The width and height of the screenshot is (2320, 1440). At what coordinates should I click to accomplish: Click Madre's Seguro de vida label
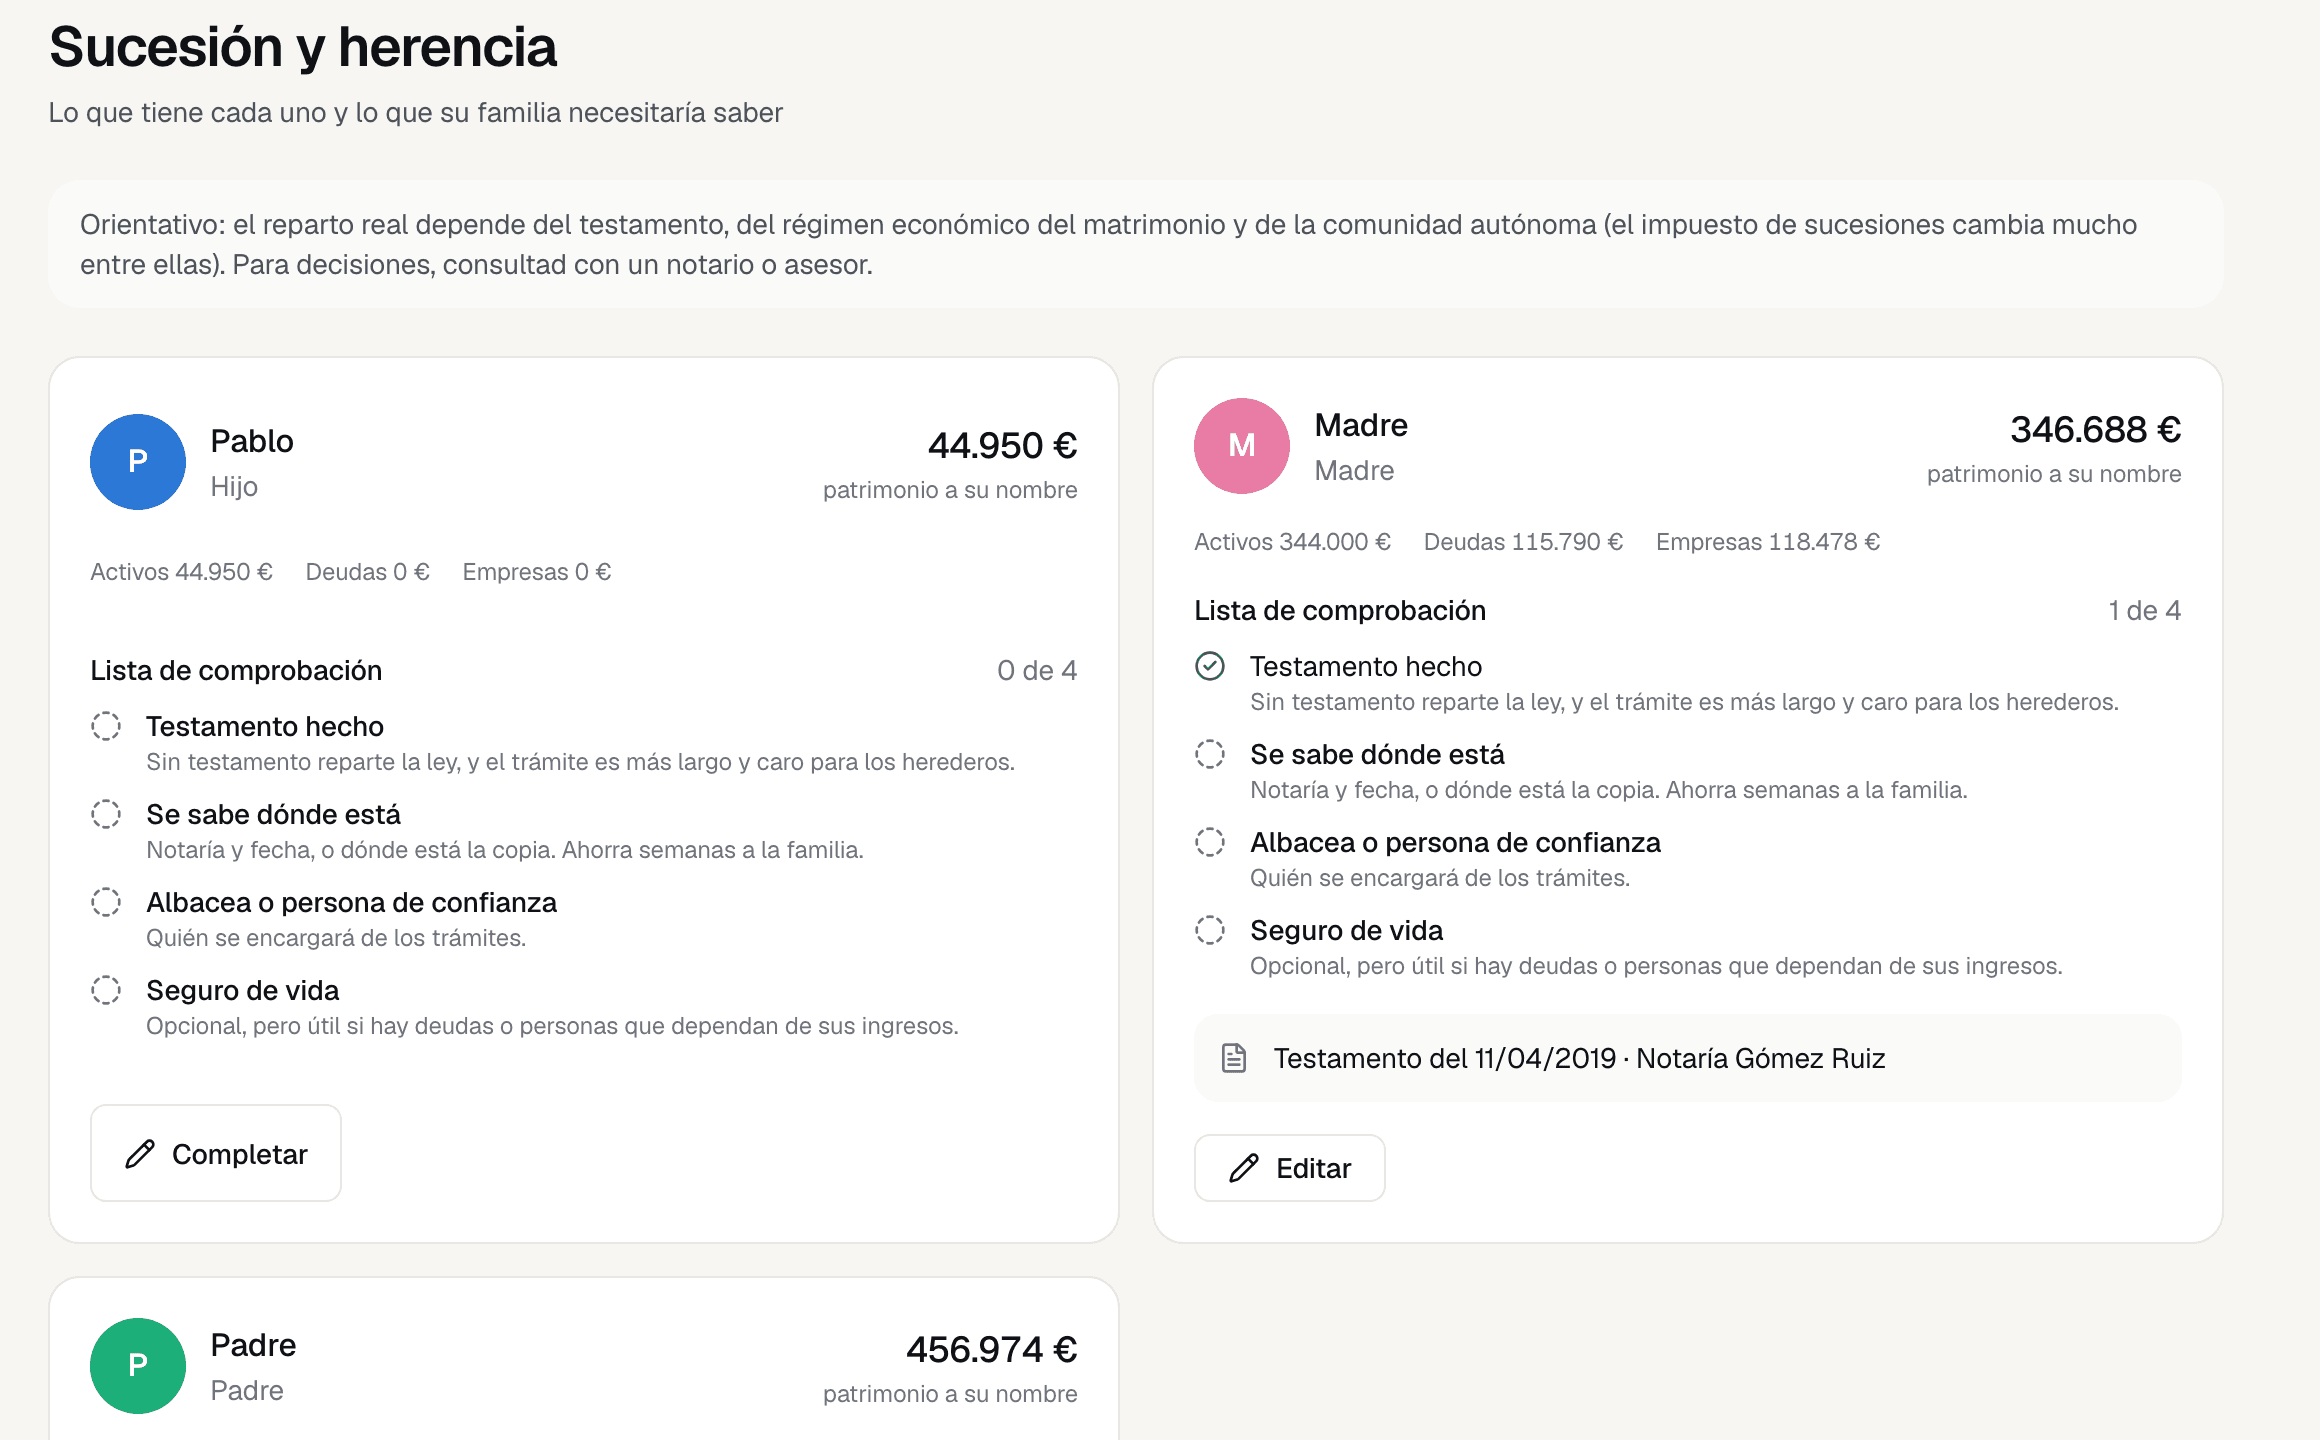point(1346,930)
